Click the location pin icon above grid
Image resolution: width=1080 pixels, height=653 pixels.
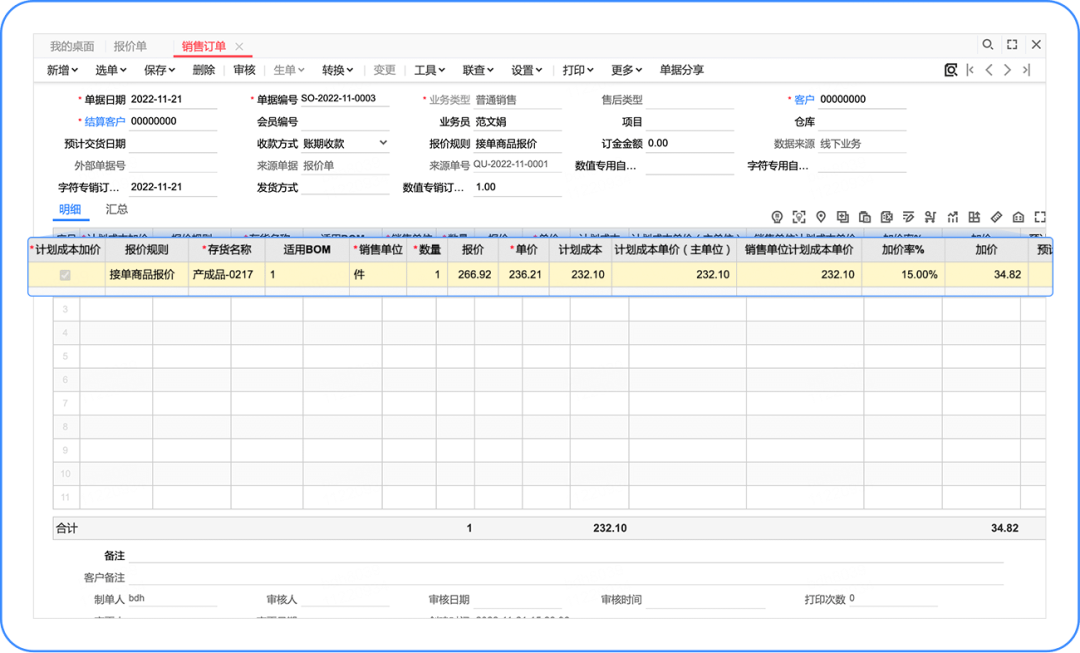pos(821,217)
